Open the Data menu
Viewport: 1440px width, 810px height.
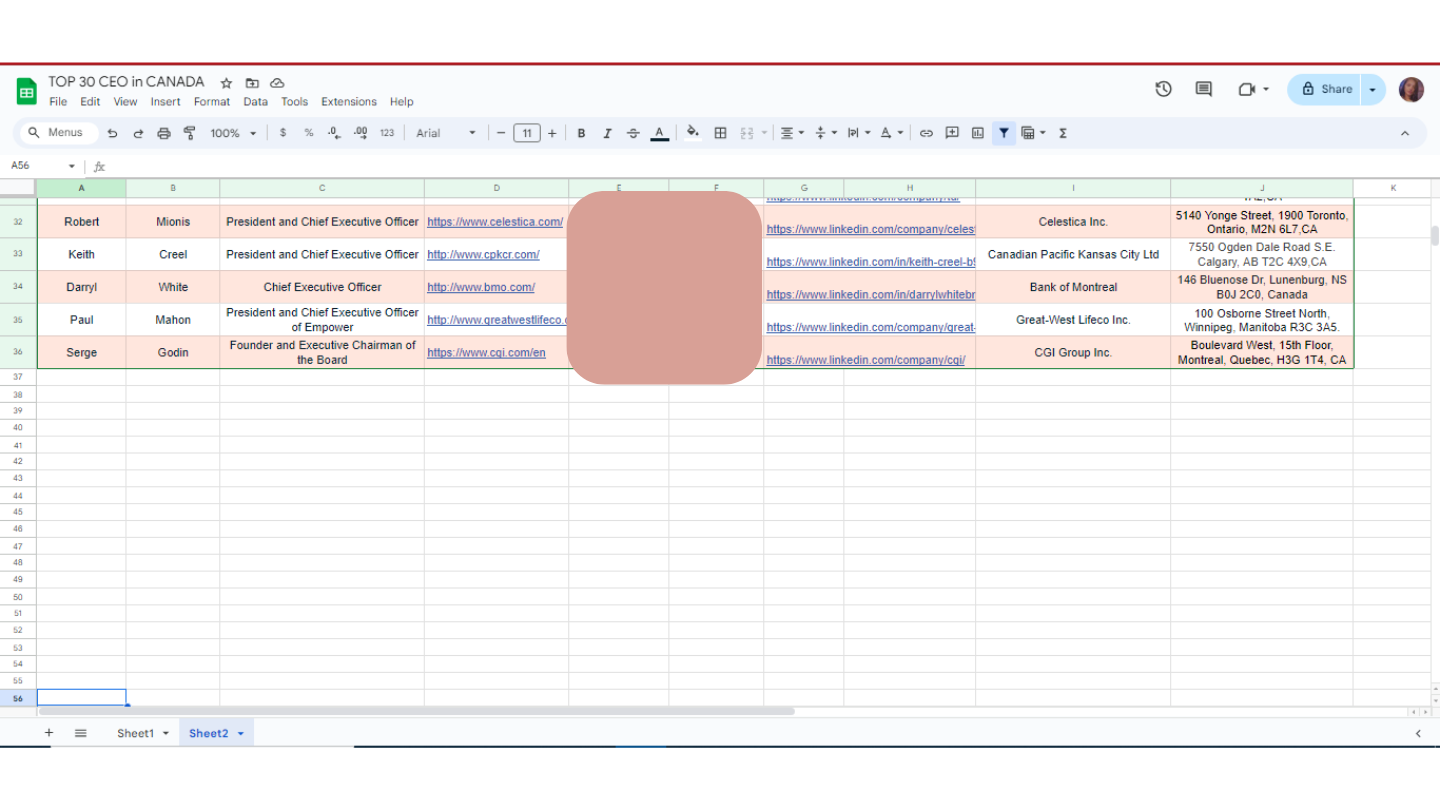[x=255, y=102]
